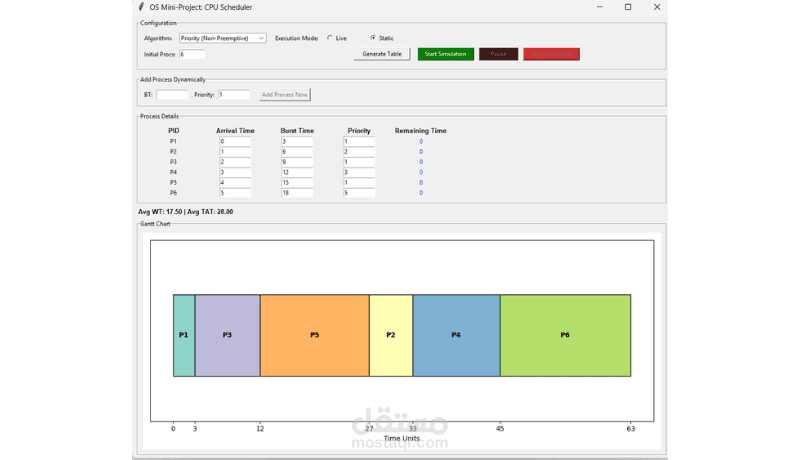Open the Algorithm dropdown
The height and width of the screenshot is (460, 800).
222,38
